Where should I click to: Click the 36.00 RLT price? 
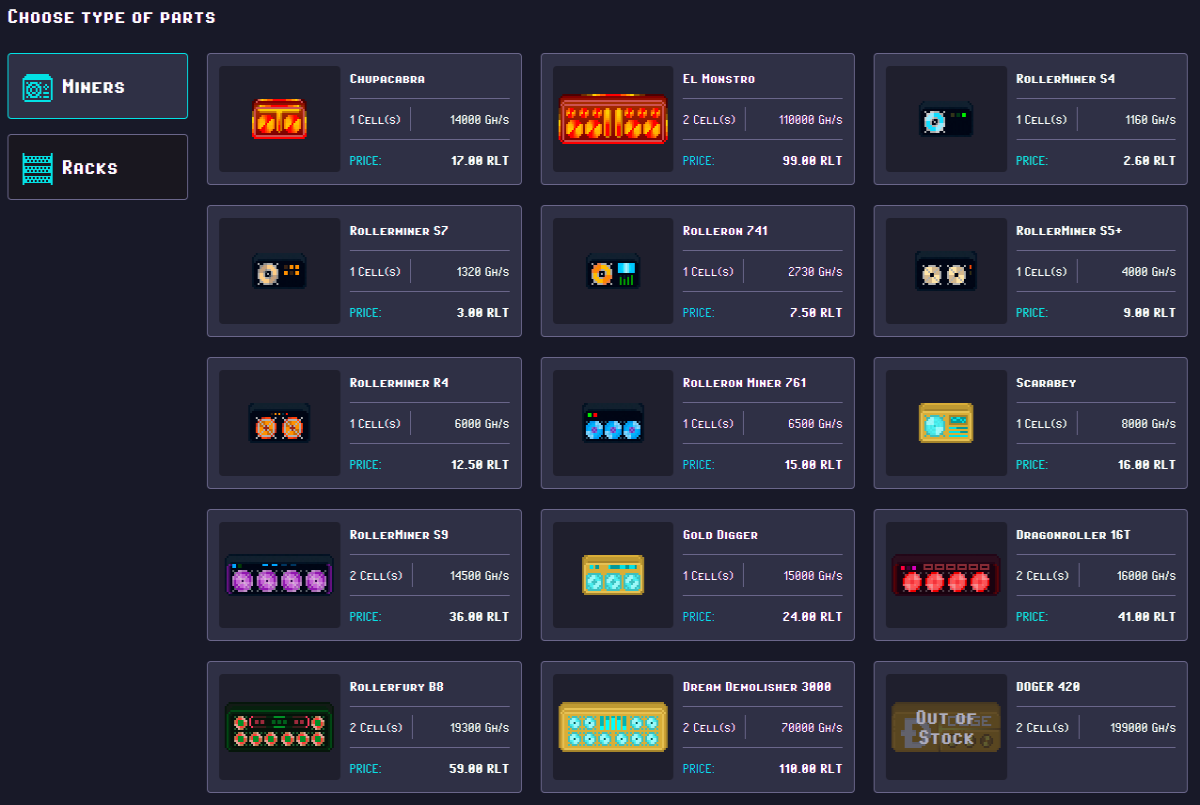(x=480, y=617)
